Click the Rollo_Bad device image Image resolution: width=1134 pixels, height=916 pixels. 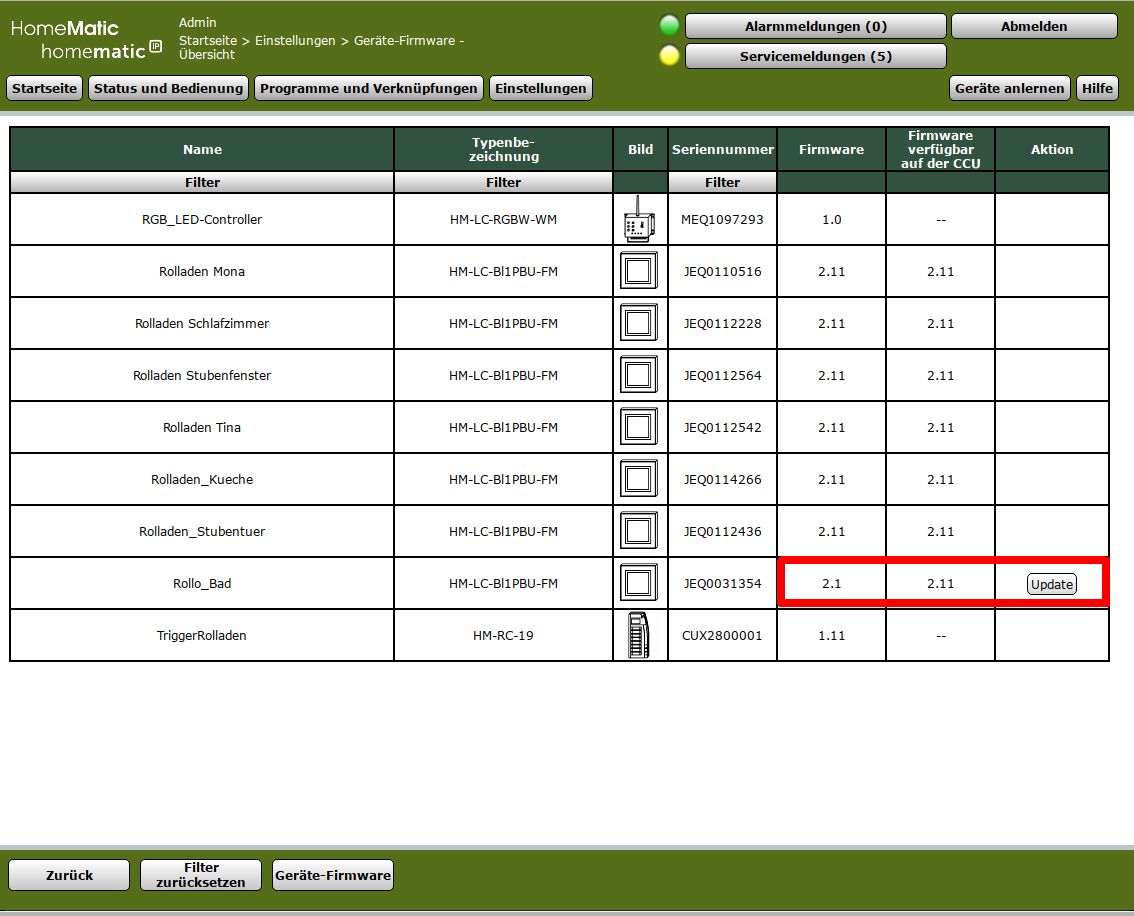pos(639,583)
